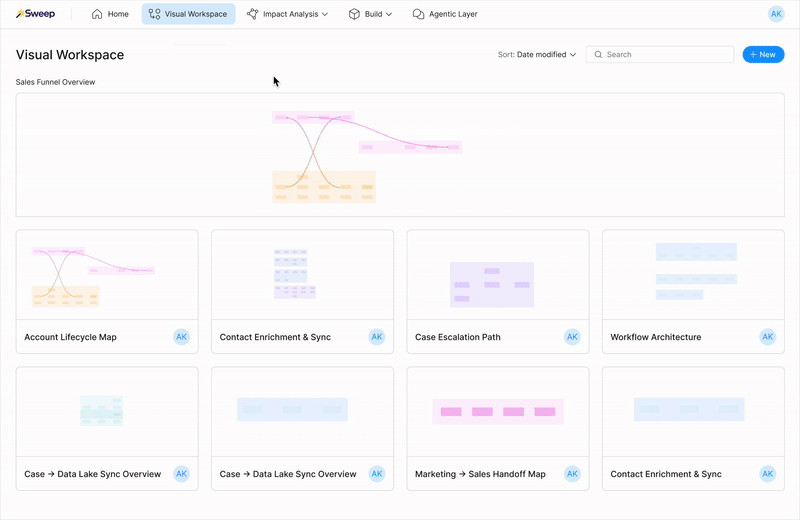
Task: Click AK avatar on Account Lifecycle Map card
Action: 182,337
